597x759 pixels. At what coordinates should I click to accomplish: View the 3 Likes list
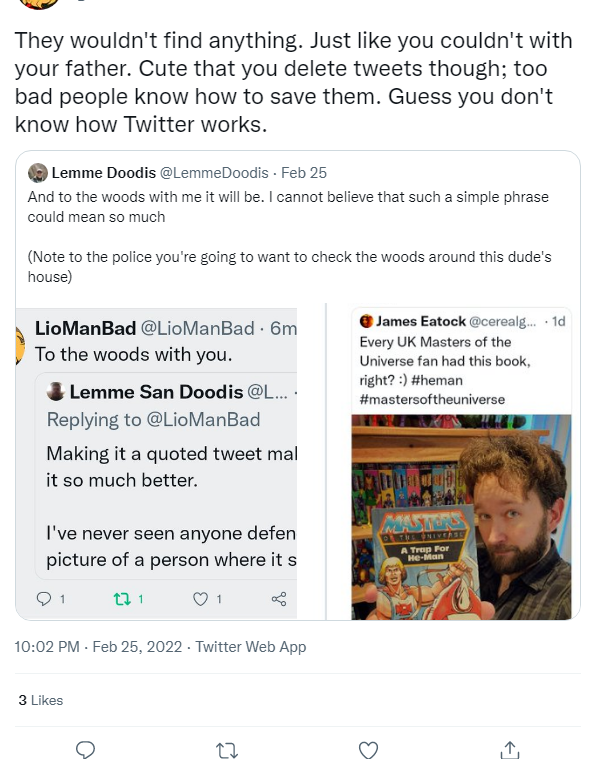point(41,700)
